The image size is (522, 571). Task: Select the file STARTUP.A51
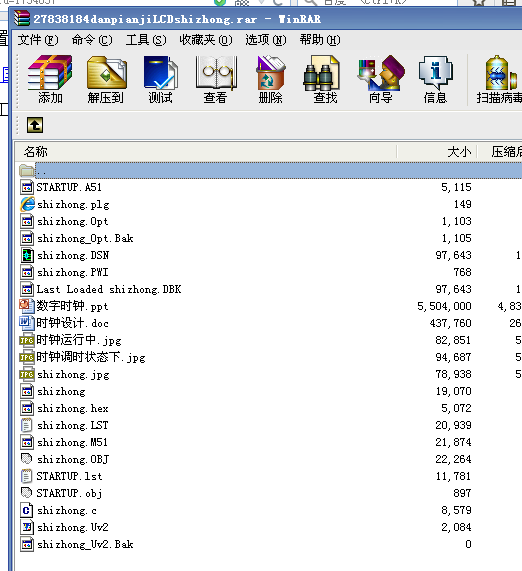(69, 187)
